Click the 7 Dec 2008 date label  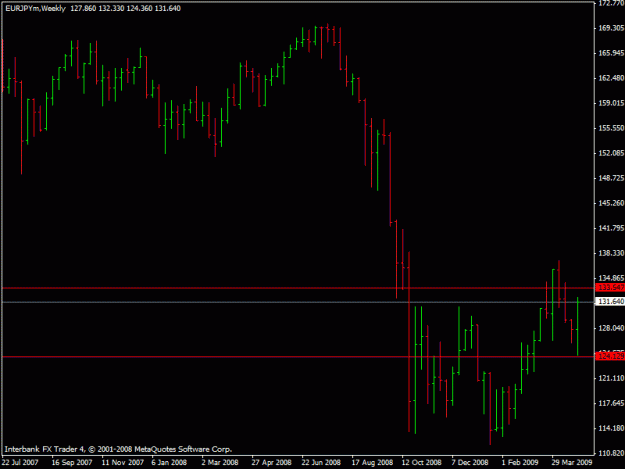coord(470,462)
